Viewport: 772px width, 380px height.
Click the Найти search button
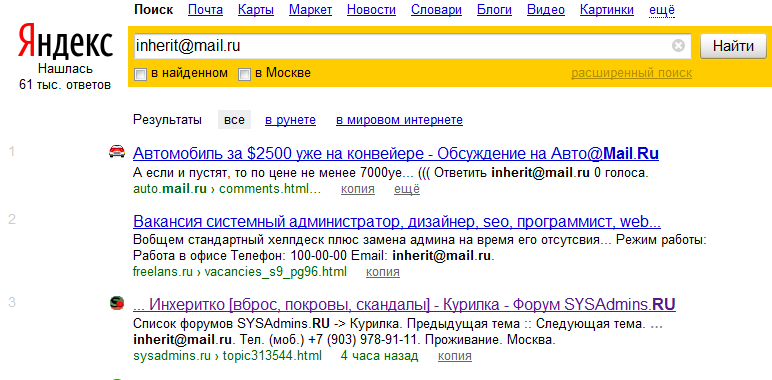[x=733, y=46]
